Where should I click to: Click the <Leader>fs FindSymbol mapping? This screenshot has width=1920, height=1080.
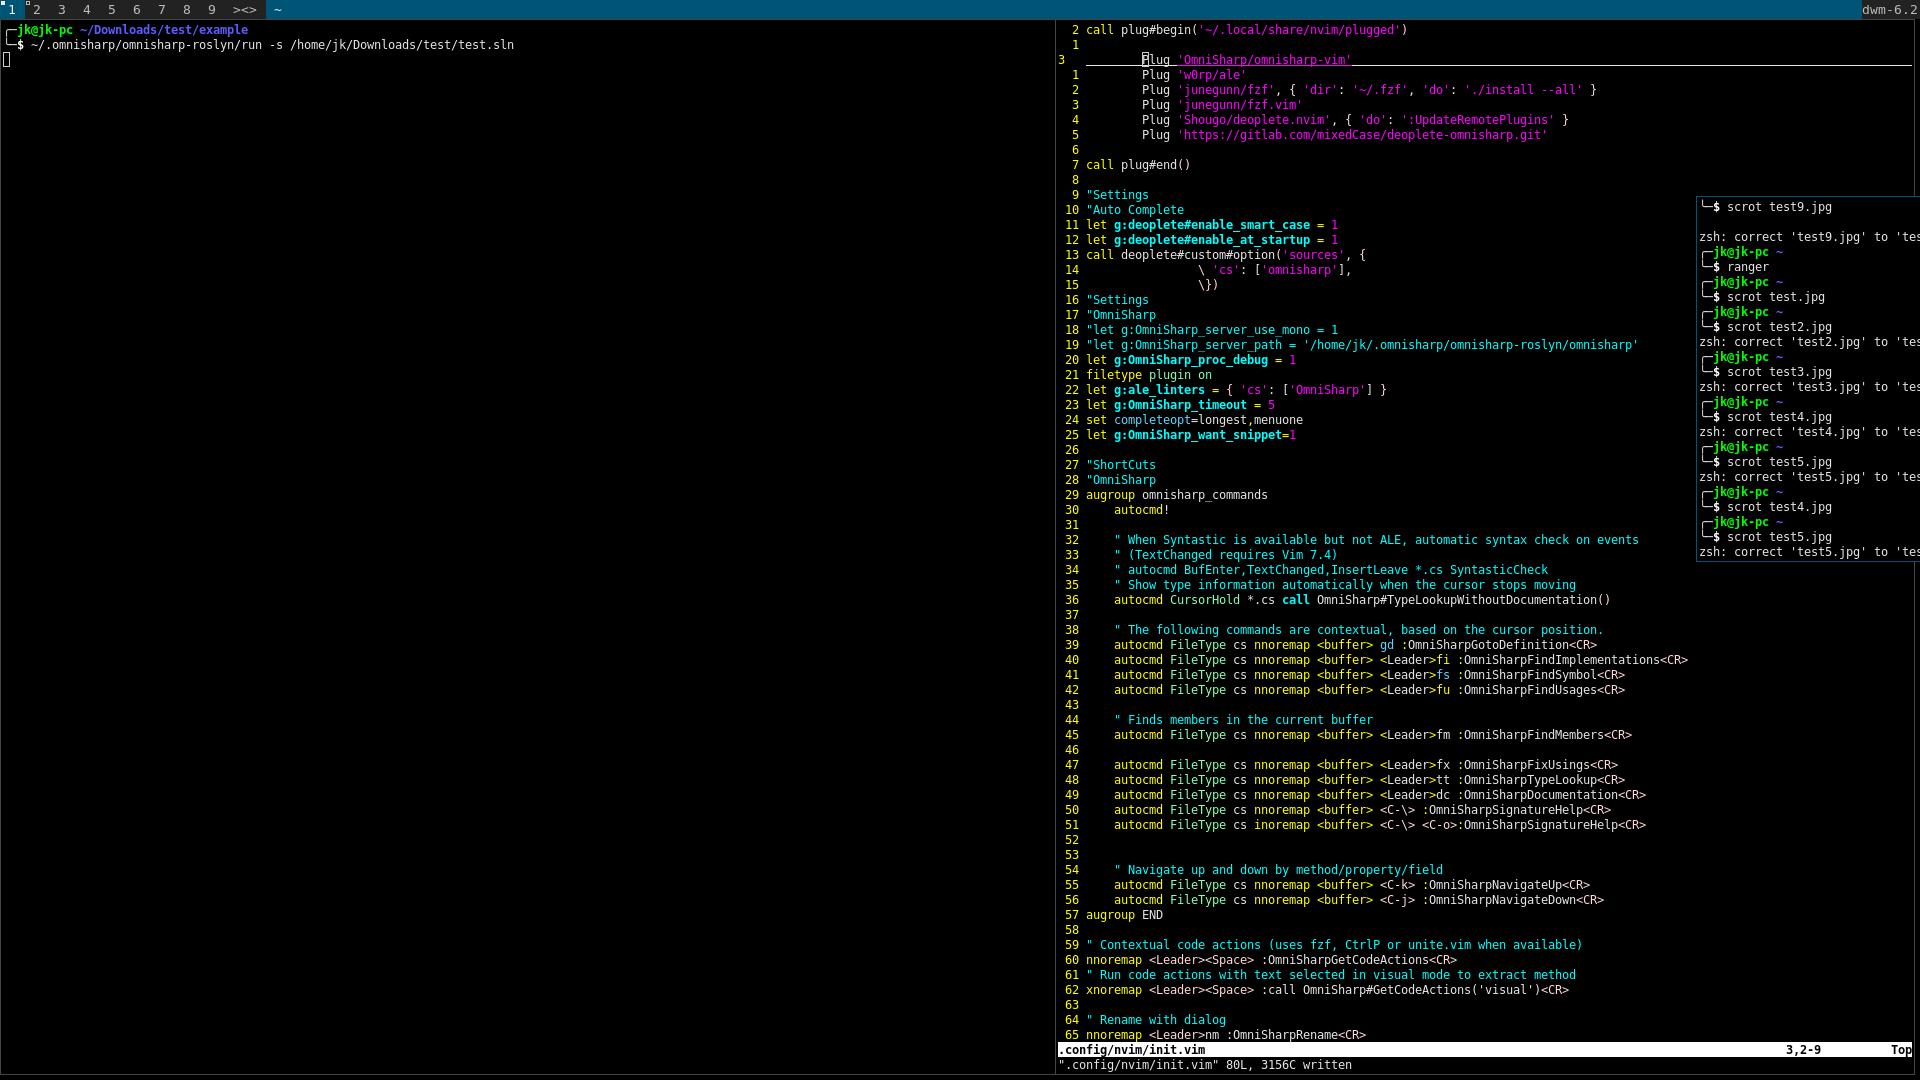click(1369, 675)
